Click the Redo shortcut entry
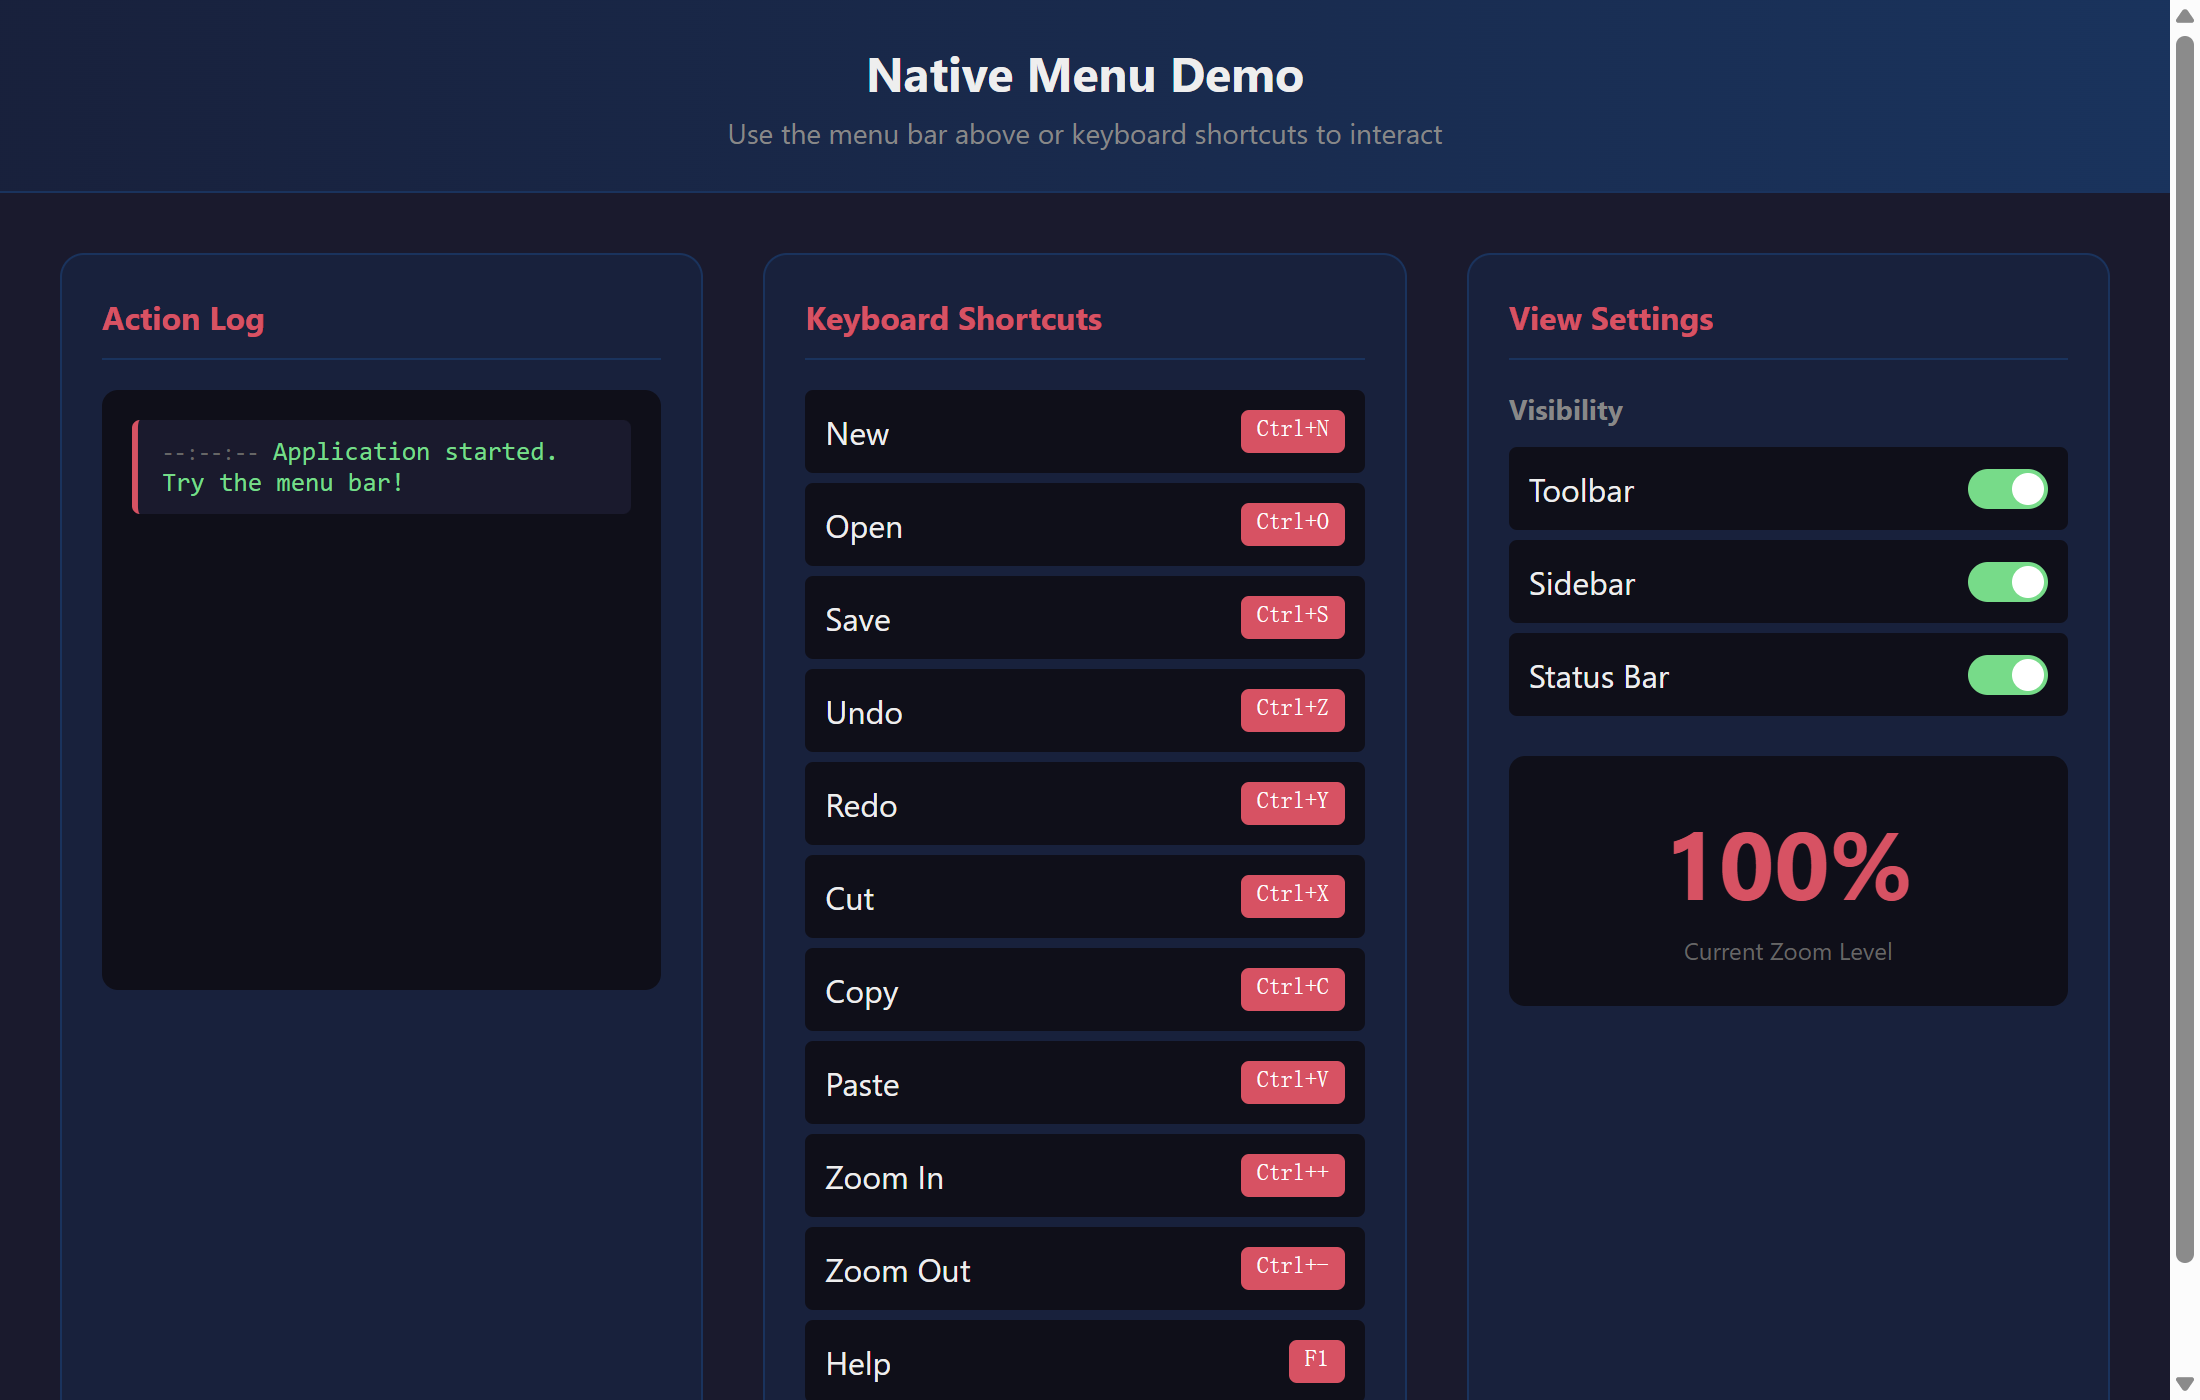The width and height of the screenshot is (2200, 1400). pos(1084,804)
